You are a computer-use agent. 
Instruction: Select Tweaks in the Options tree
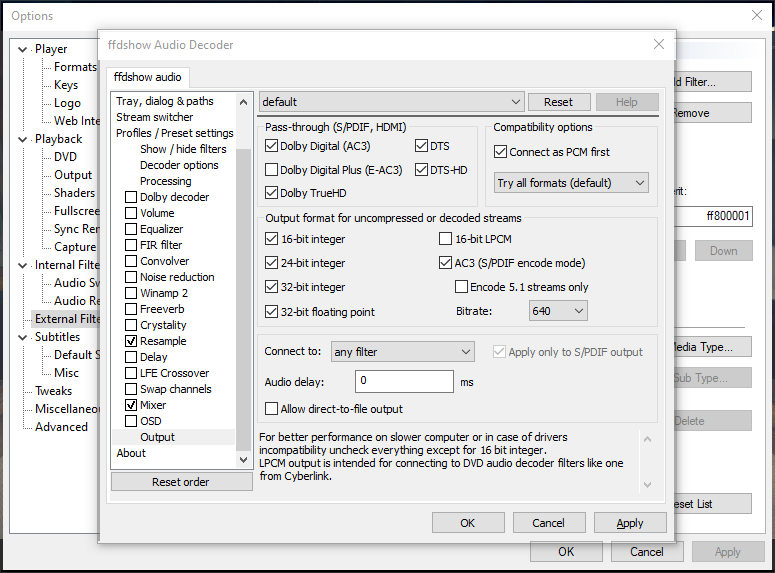point(53,391)
